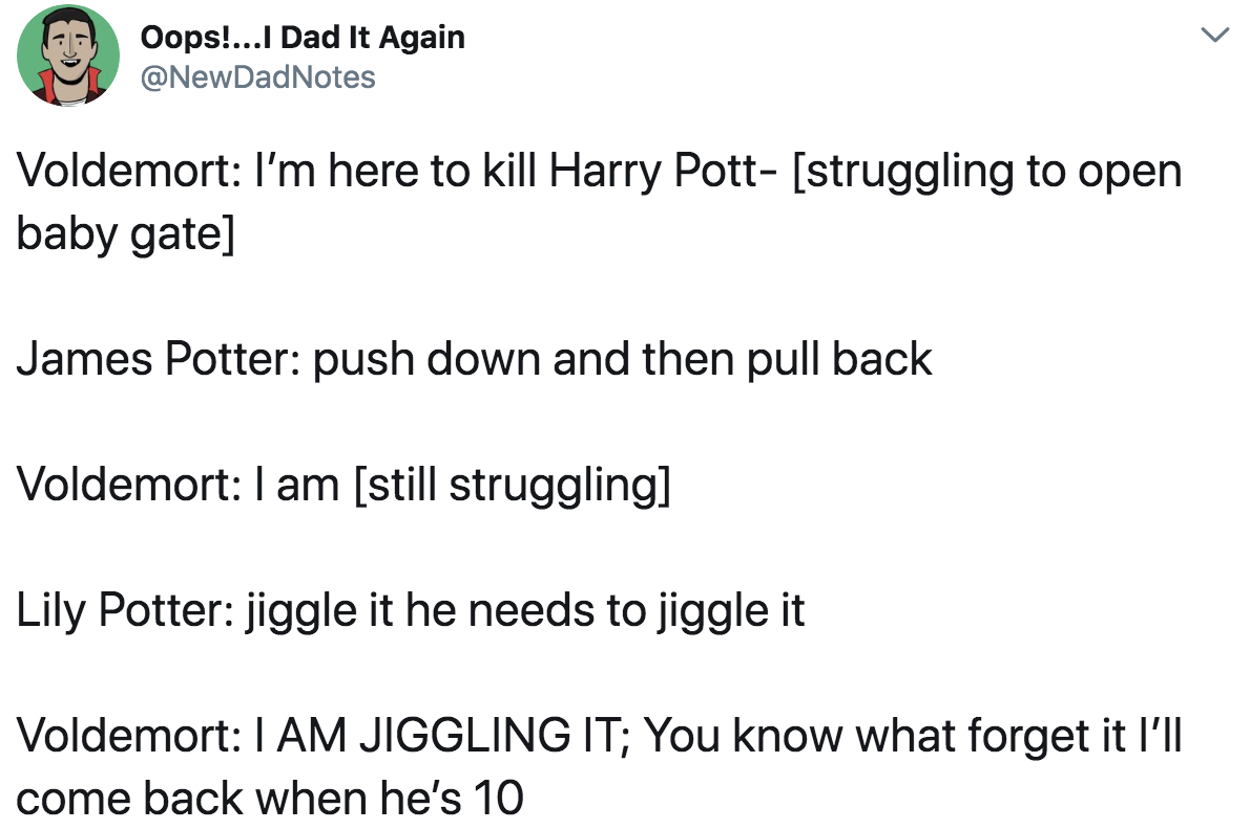Click the word "Again" in the display name
1250x830 pixels.
pos(423,38)
